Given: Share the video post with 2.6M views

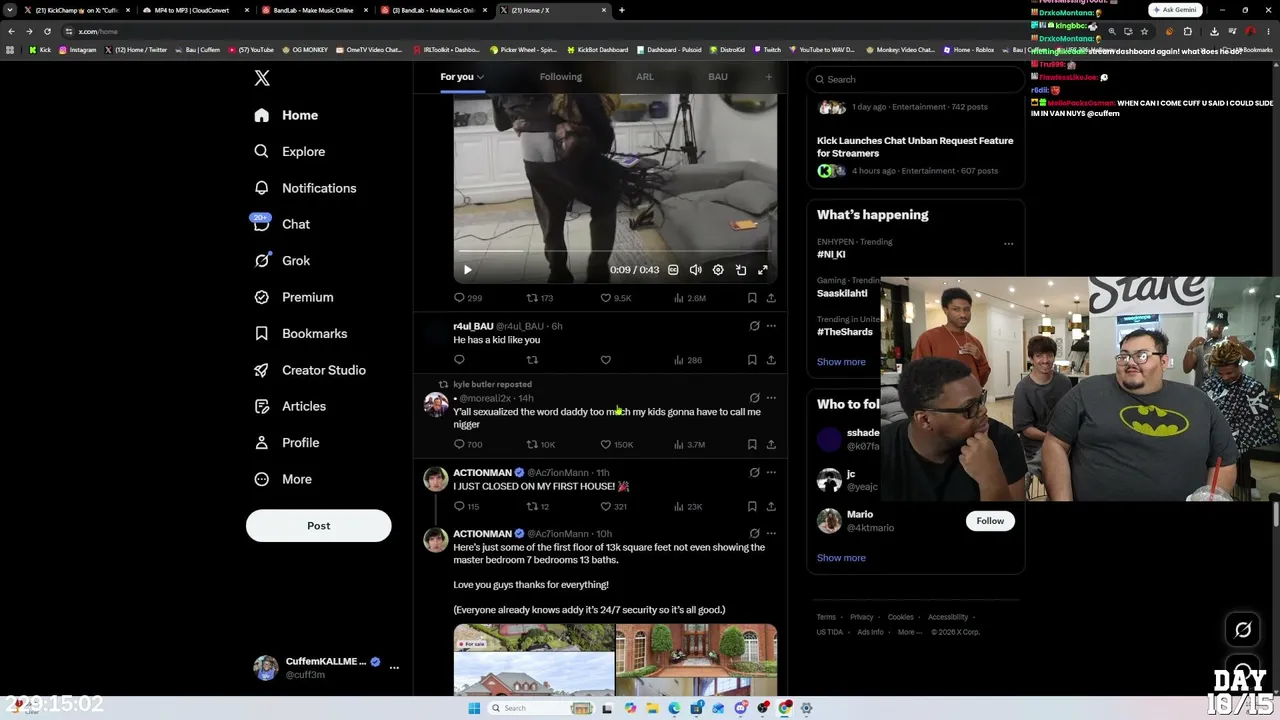Looking at the screenshot, I should pyautogui.click(x=771, y=298).
